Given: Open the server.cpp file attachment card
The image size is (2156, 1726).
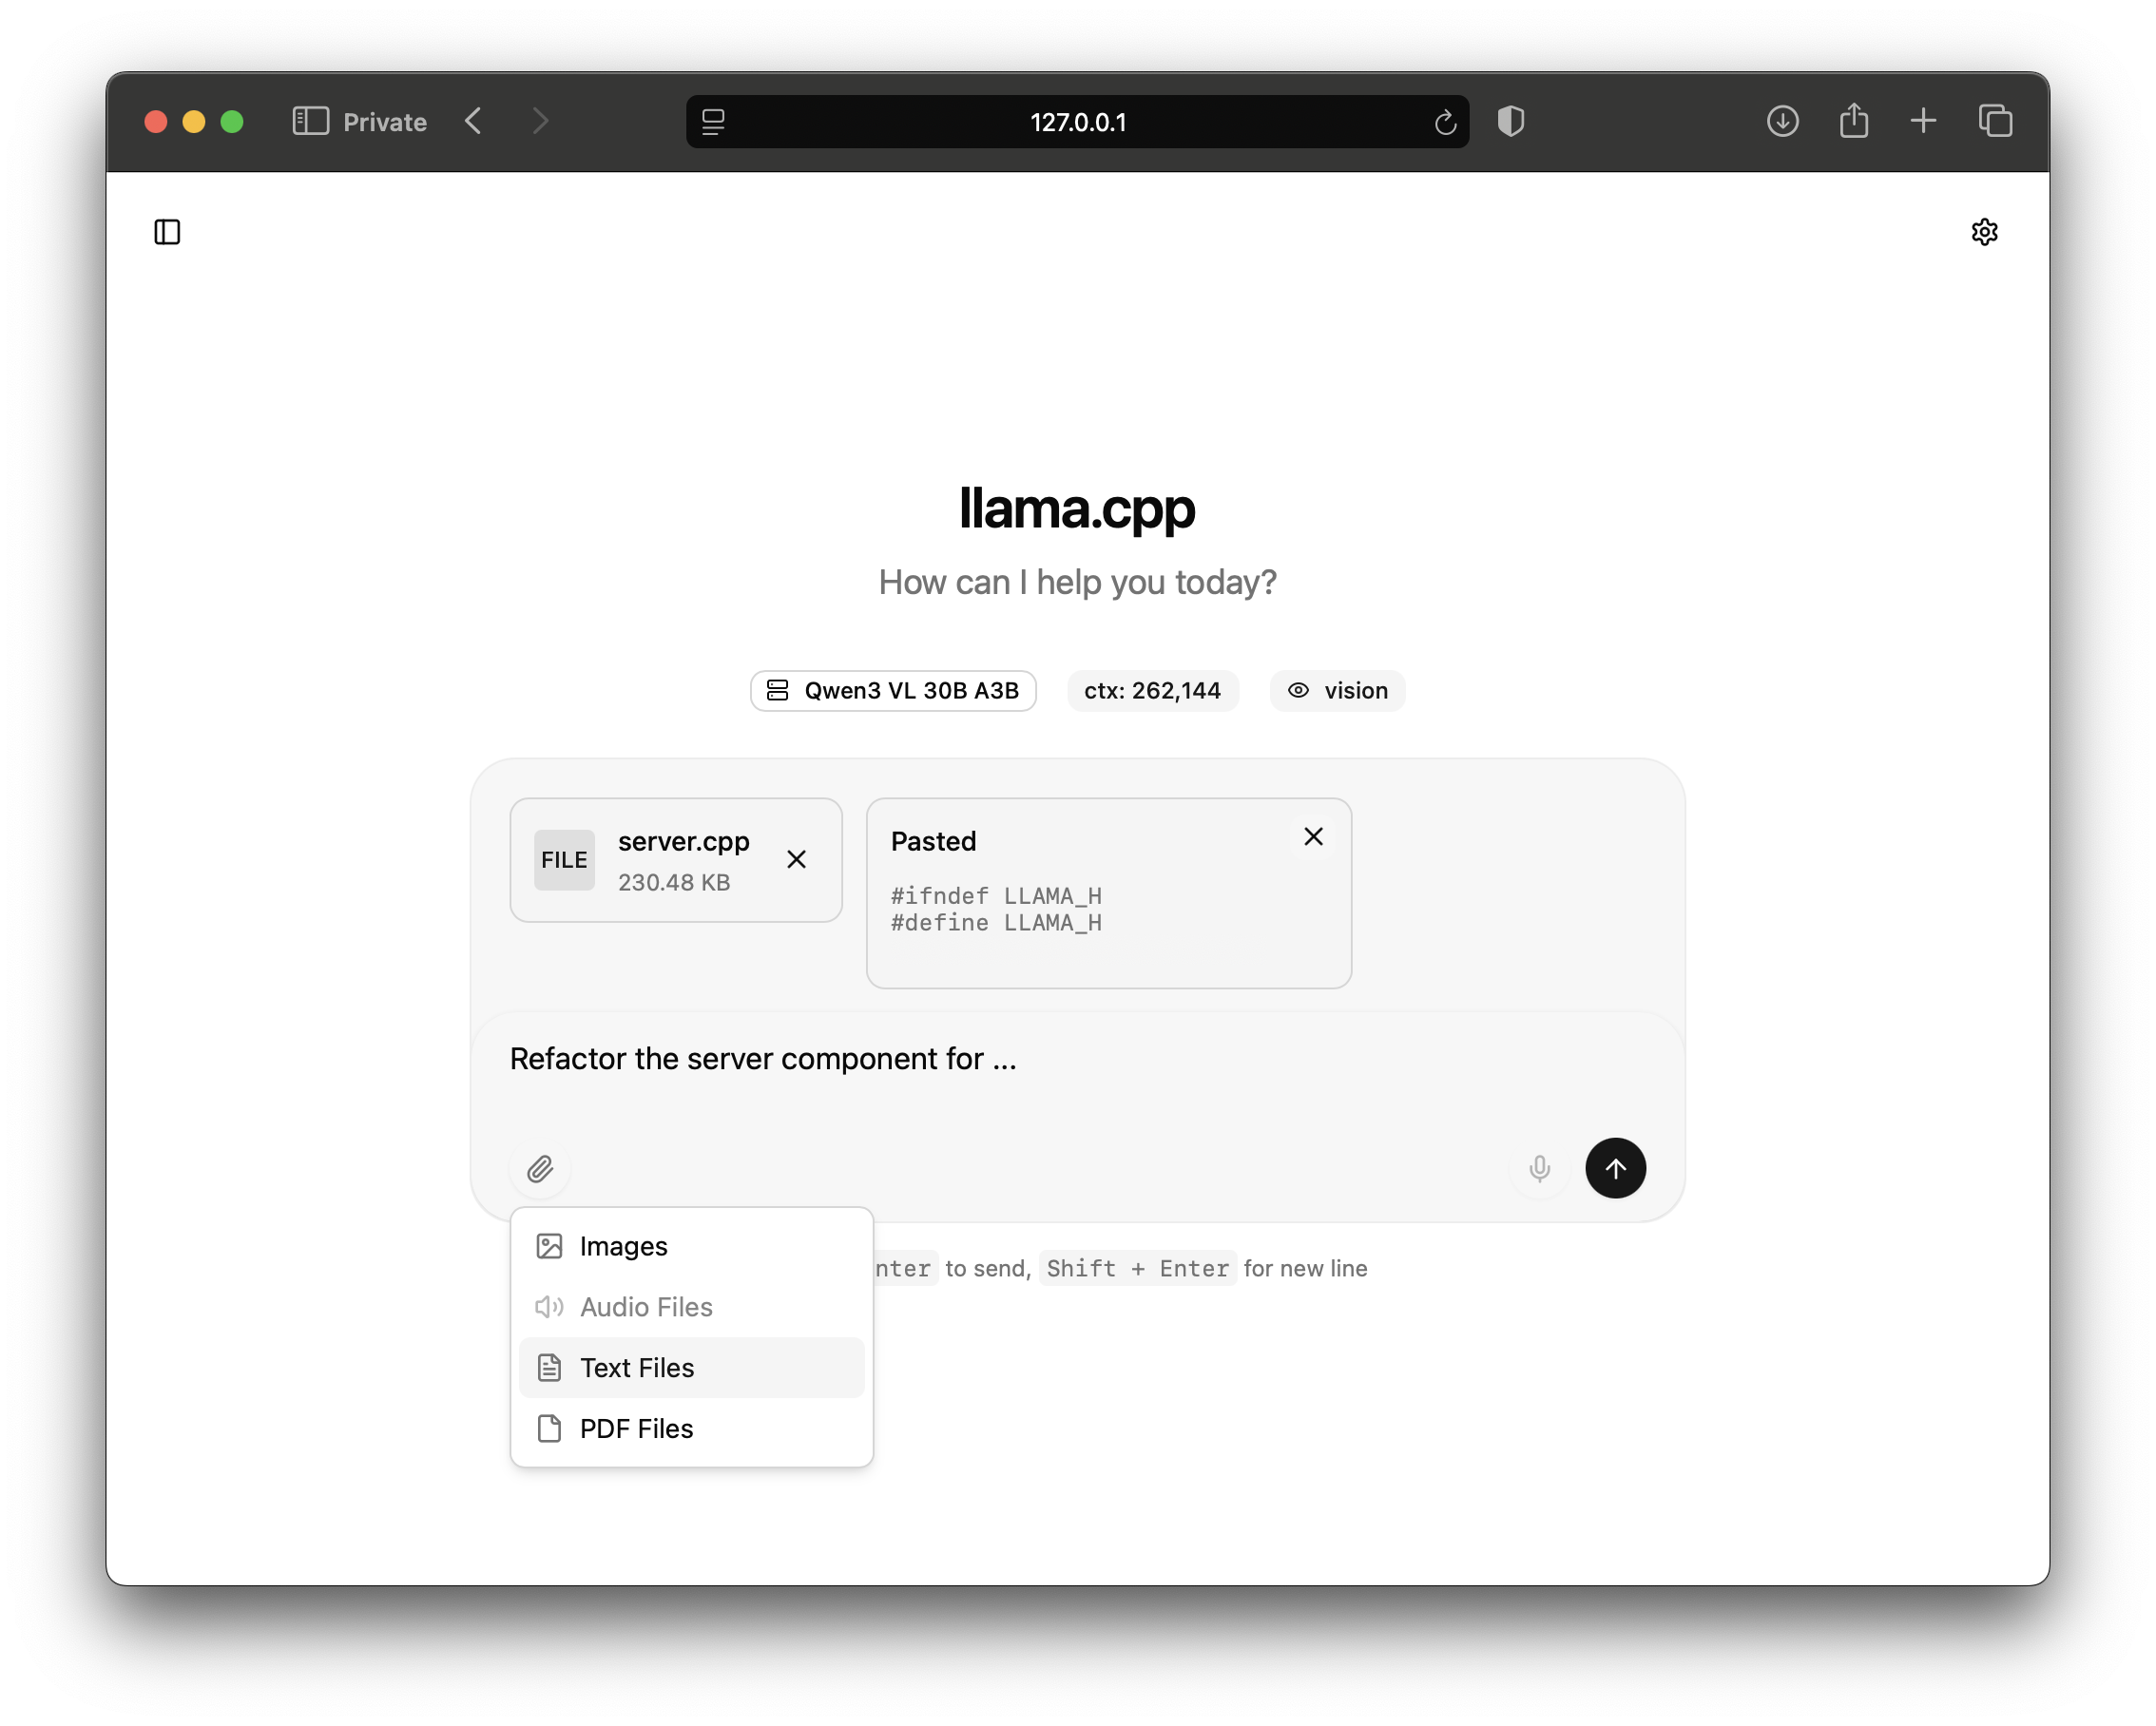Looking at the screenshot, I should (676, 860).
